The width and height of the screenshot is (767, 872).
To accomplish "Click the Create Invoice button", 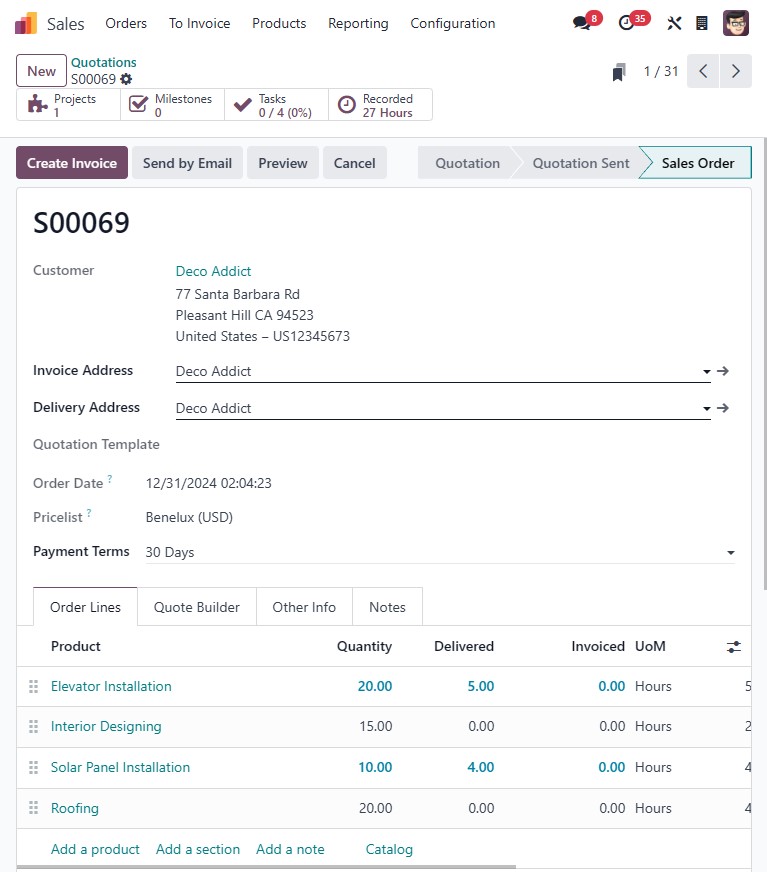I will 71,162.
